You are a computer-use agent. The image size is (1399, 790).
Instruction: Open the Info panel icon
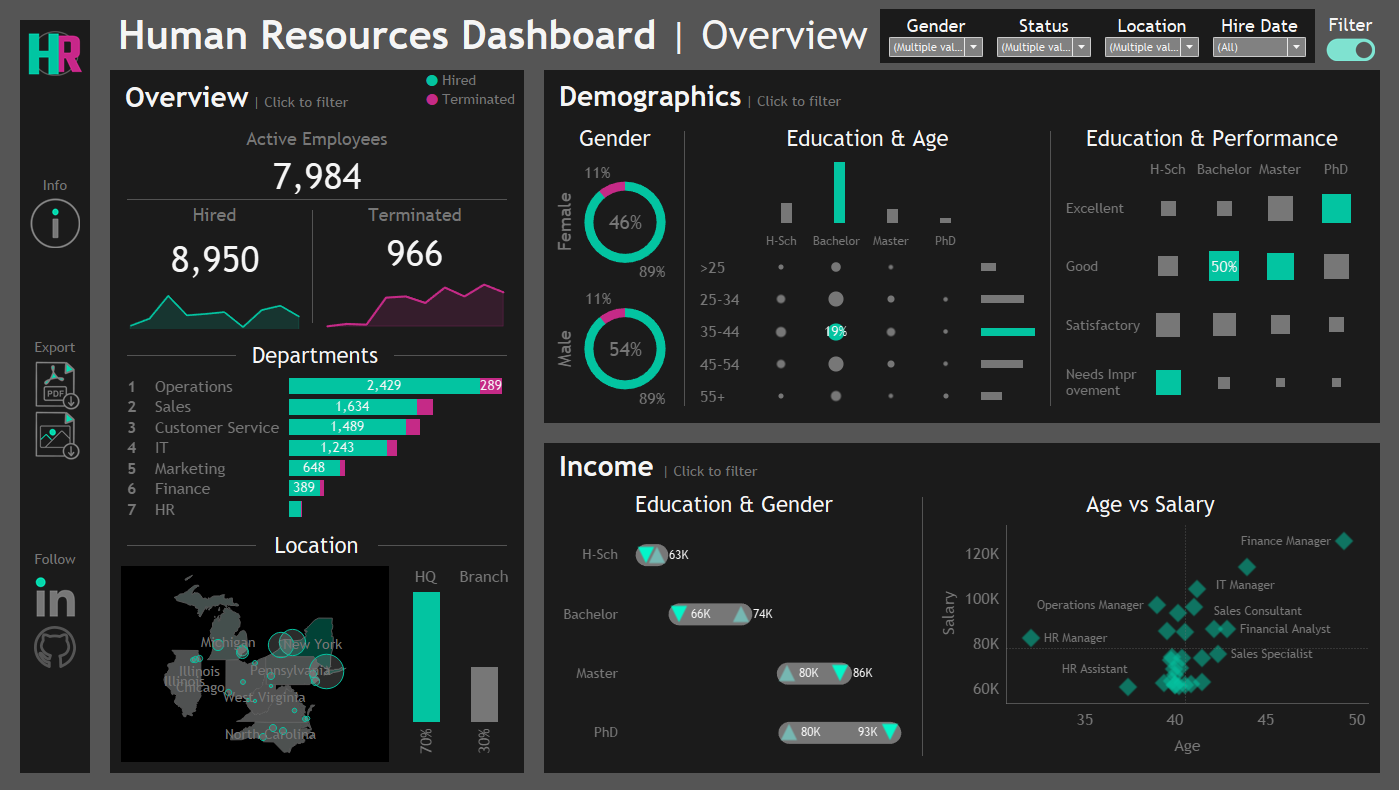tap(54, 223)
